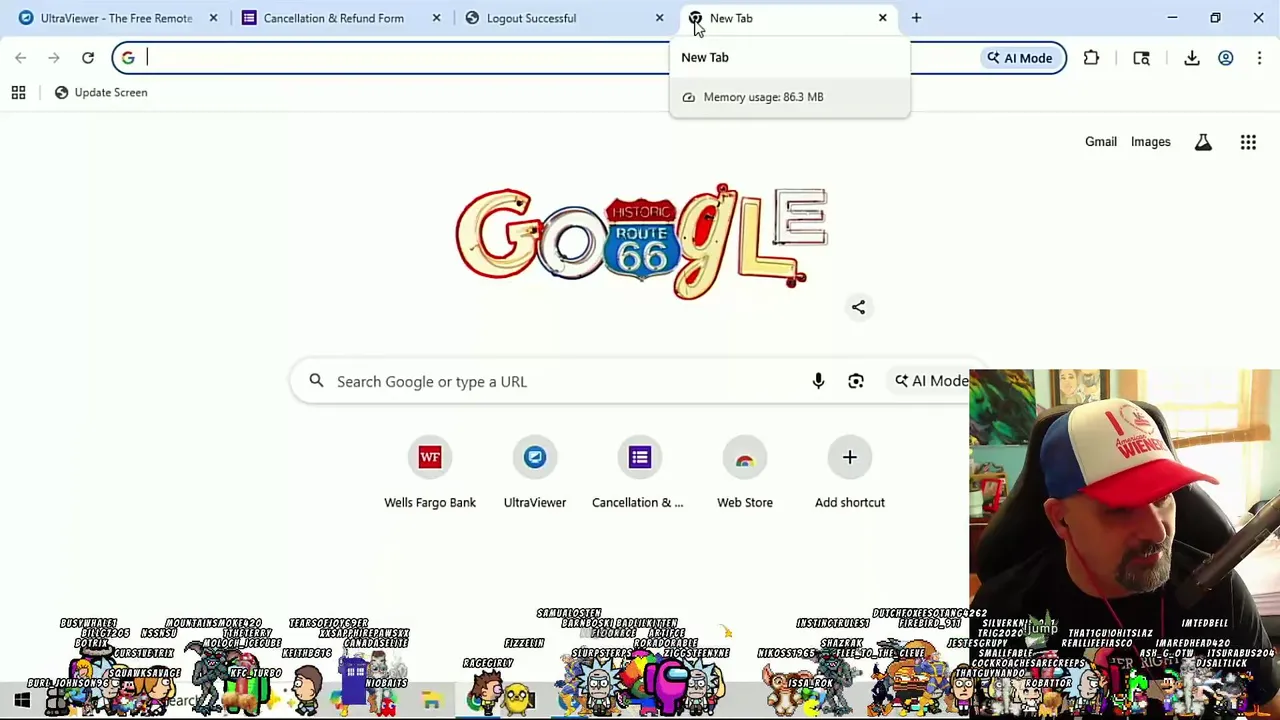
Task: Open the Google apps grid
Action: (x=1248, y=142)
